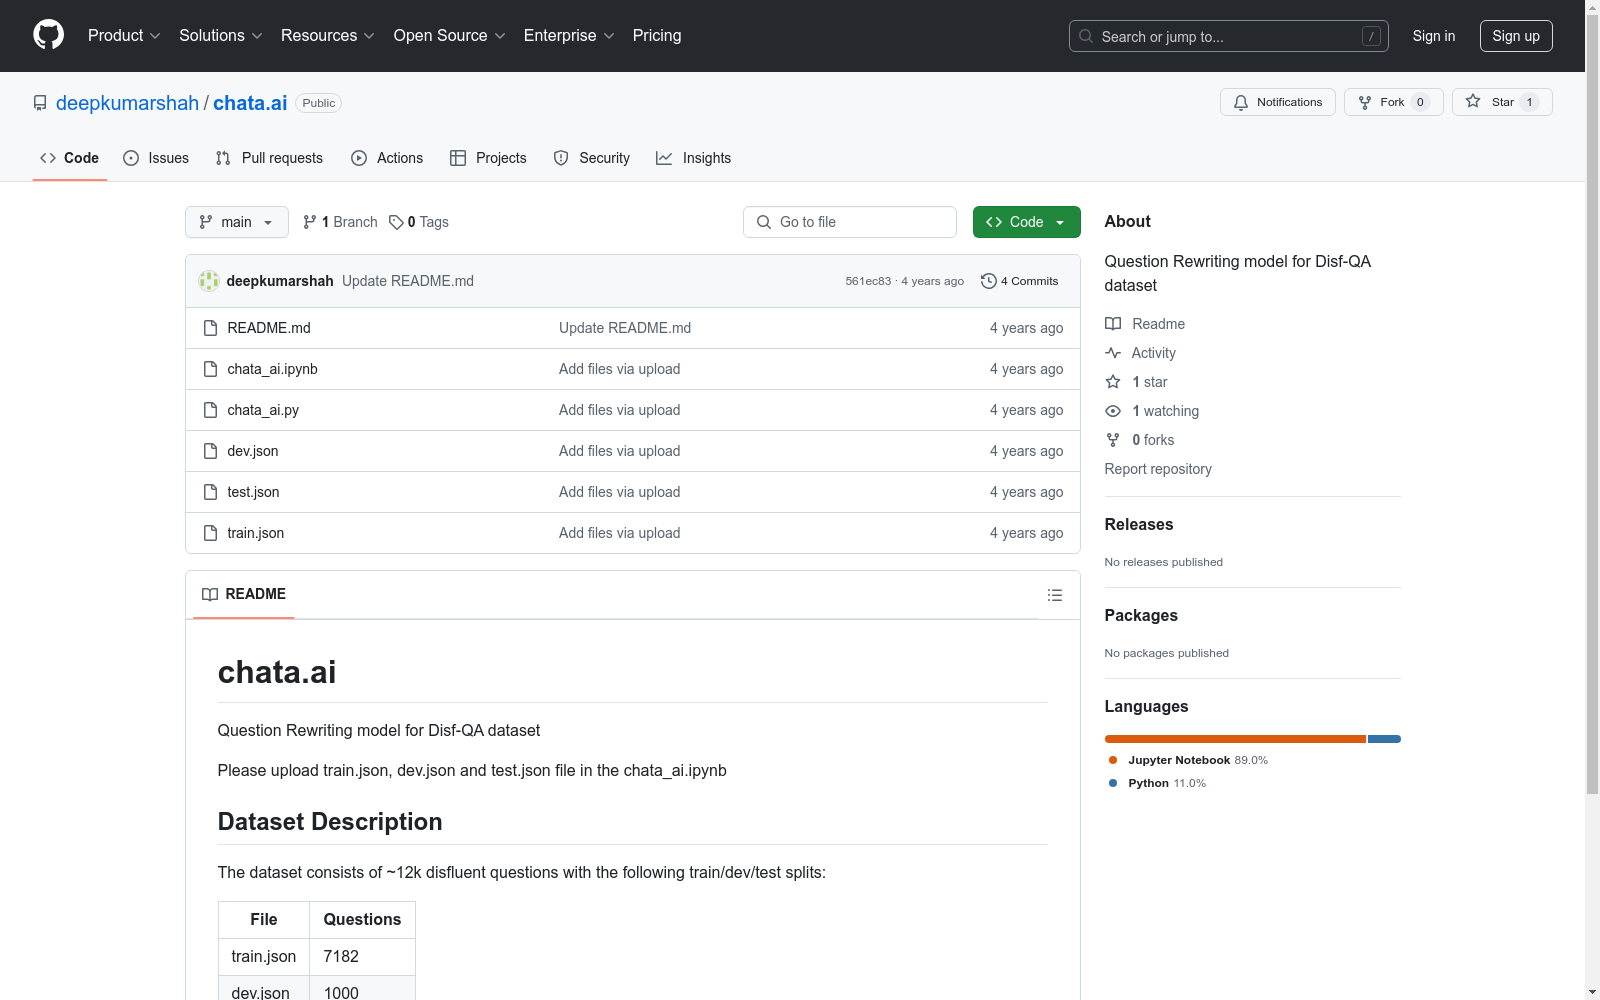Open the Projects tab
Viewport: 1600px width, 1000px height.
(x=488, y=158)
